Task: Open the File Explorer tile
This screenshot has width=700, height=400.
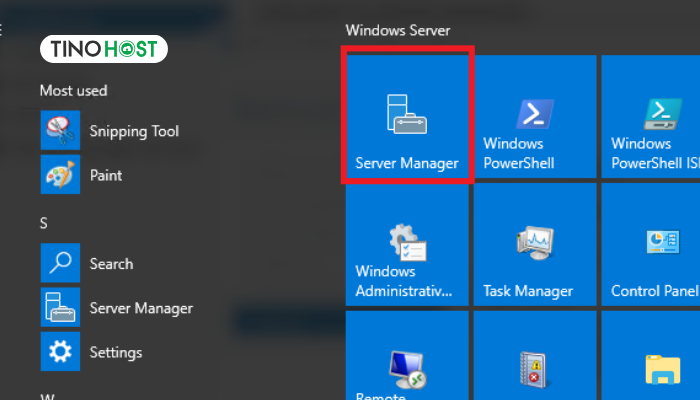Action: (651, 356)
